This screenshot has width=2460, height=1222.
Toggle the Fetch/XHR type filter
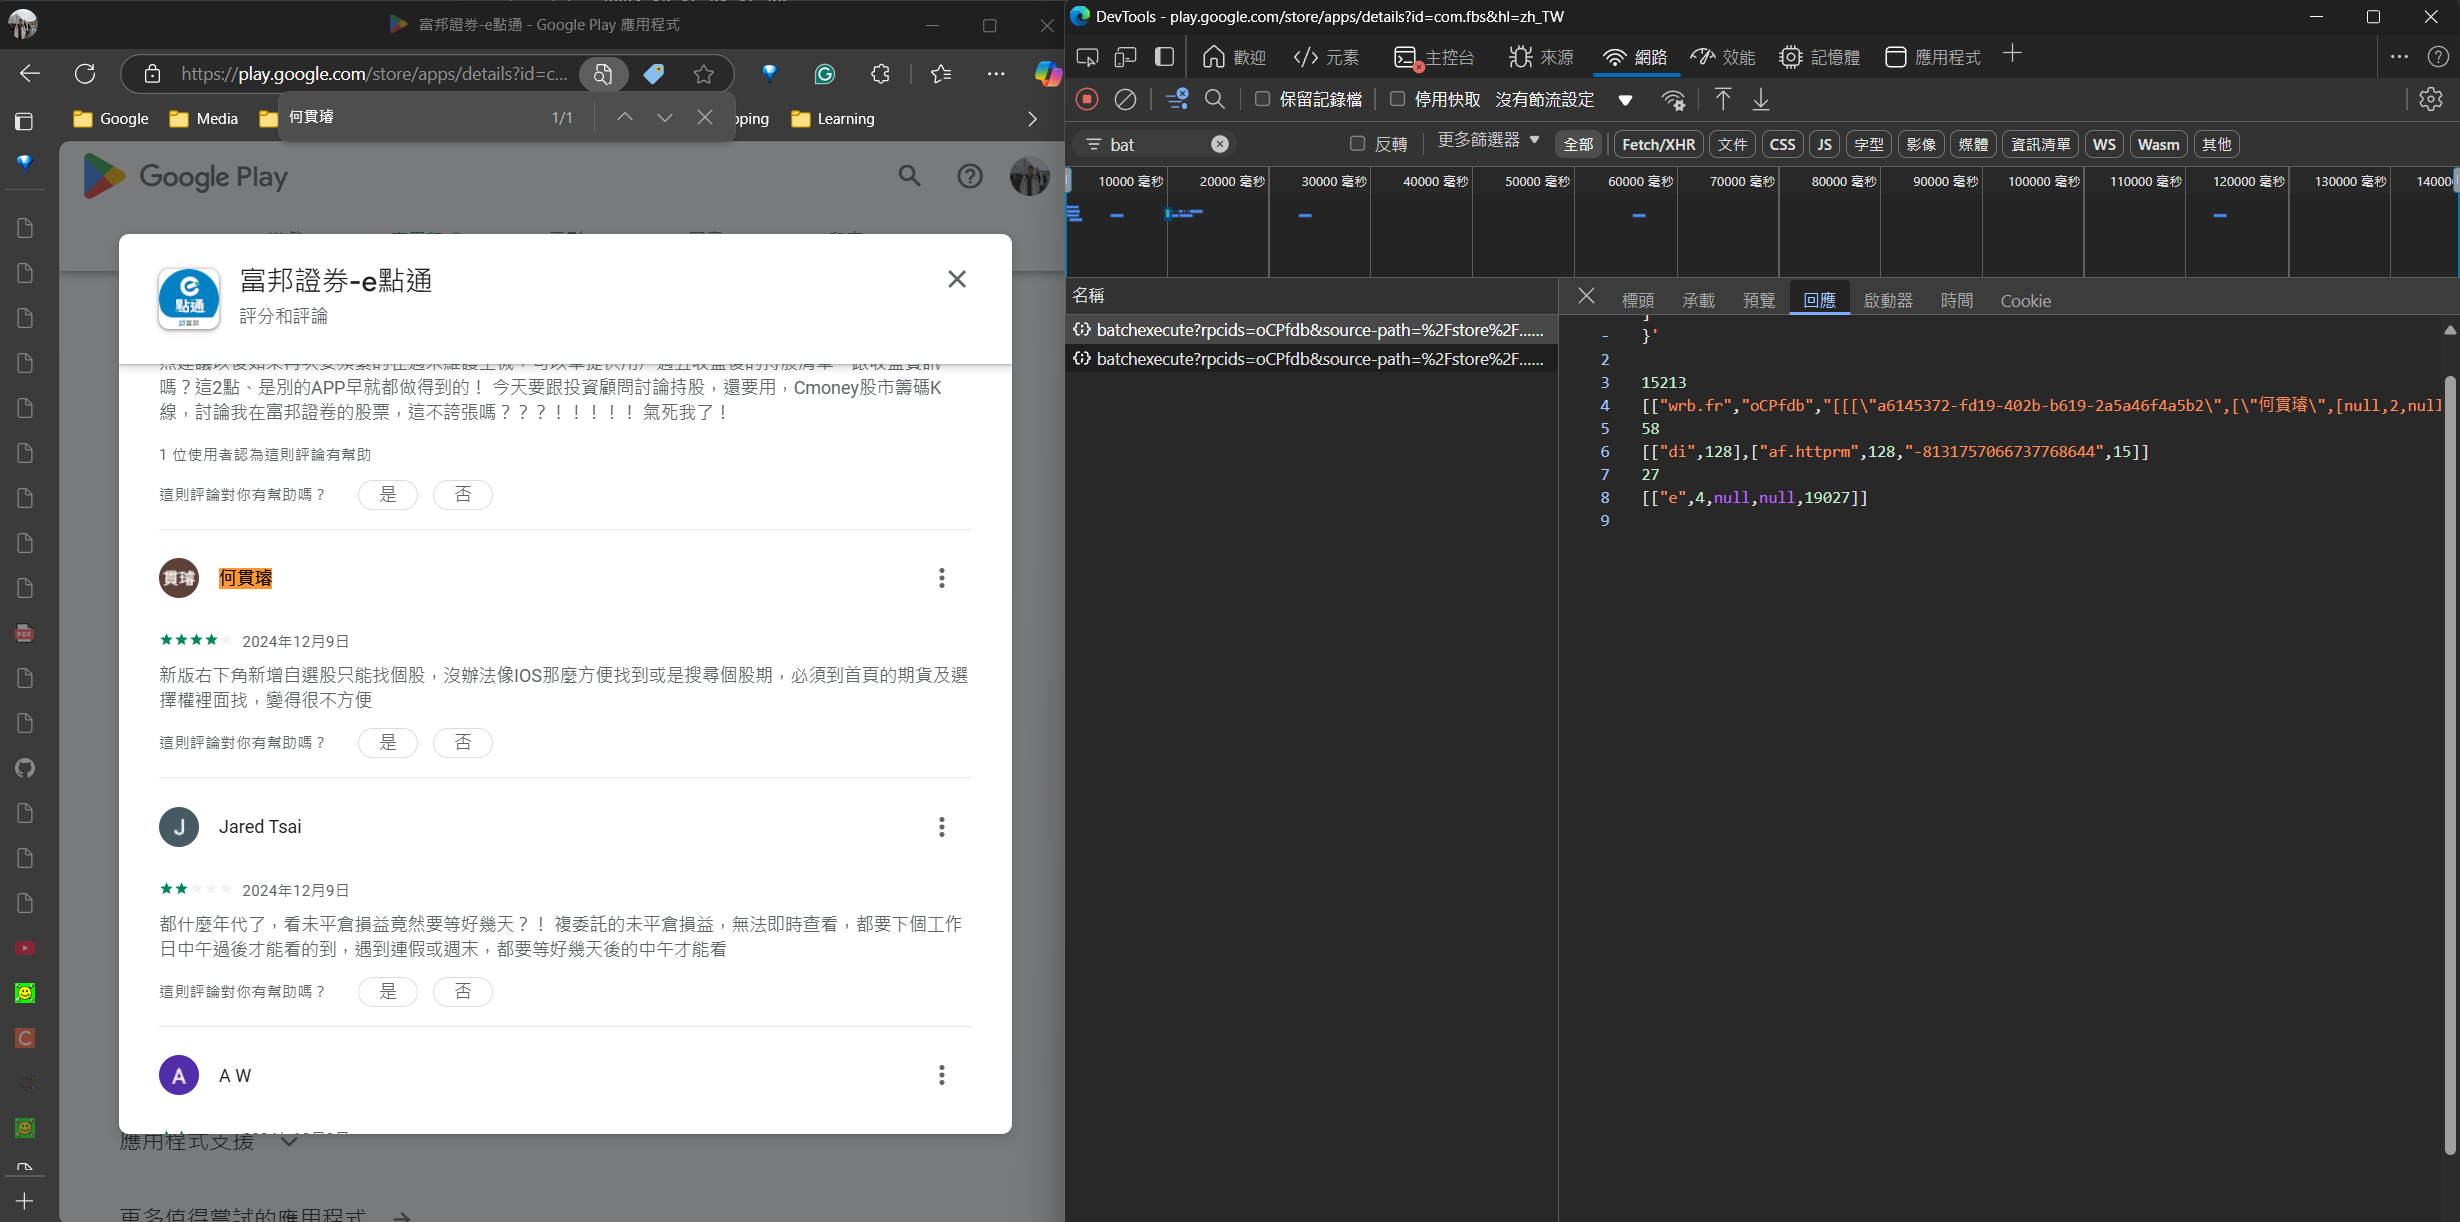(1658, 144)
